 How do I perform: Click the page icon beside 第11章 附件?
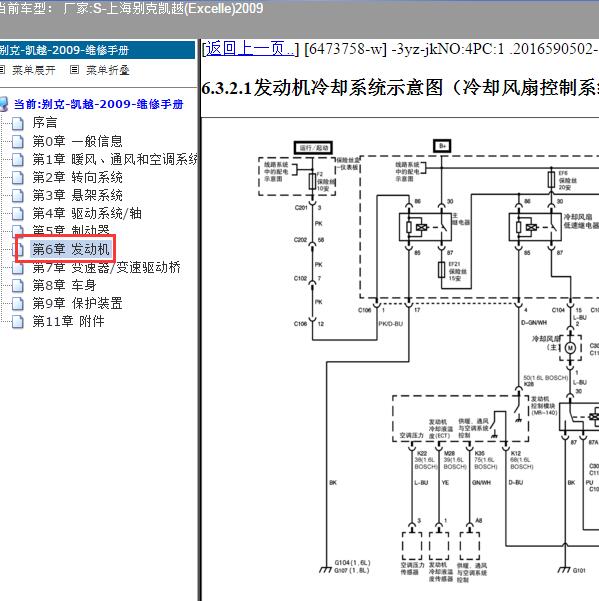pyautogui.click(x=17, y=322)
